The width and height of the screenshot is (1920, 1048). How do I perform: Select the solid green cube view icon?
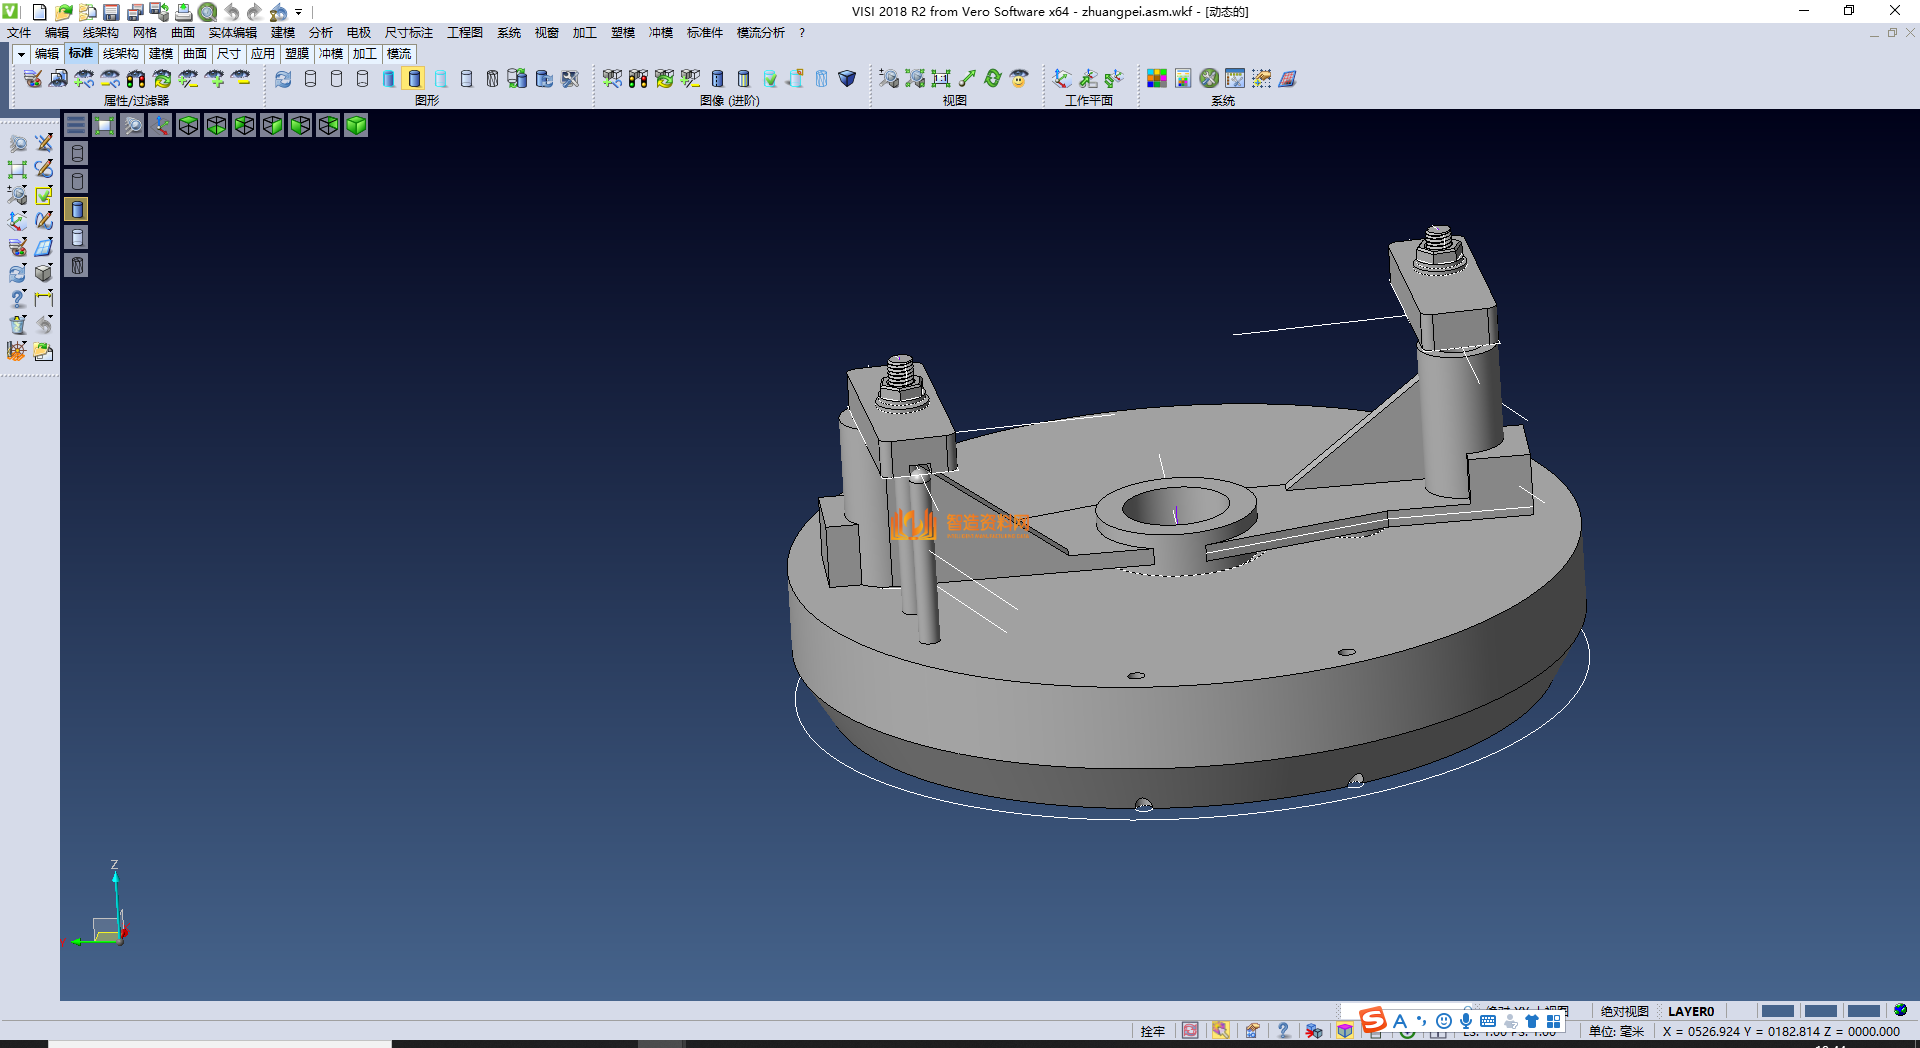point(356,125)
